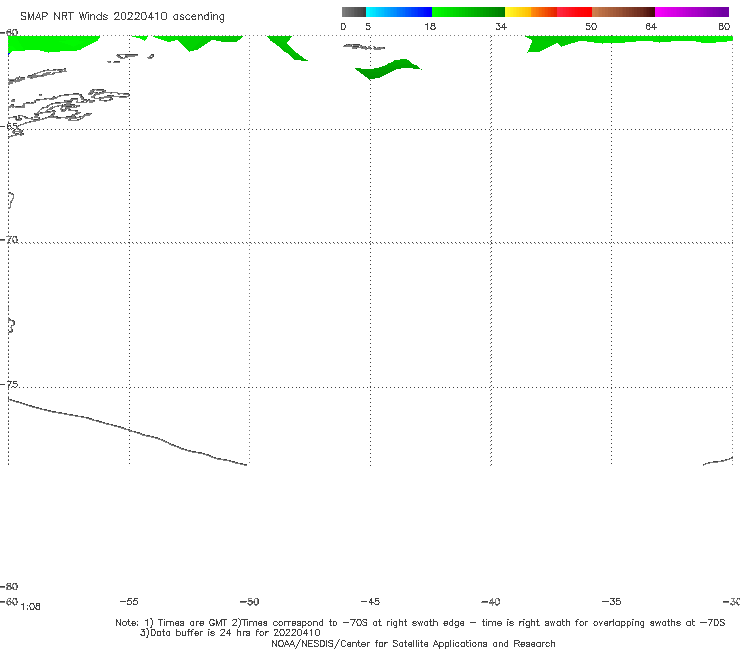Image resolution: width=740 pixels, height=650 pixels.
Task: Click the longitude label '-40'
Action: tap(491, 601)
